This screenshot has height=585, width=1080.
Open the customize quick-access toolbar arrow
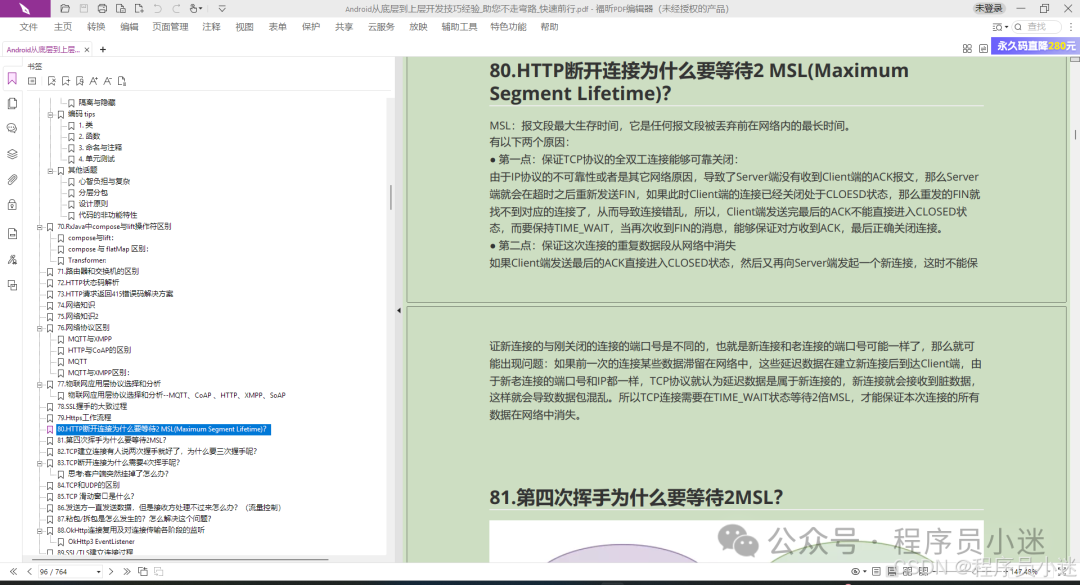pos(222,9)
